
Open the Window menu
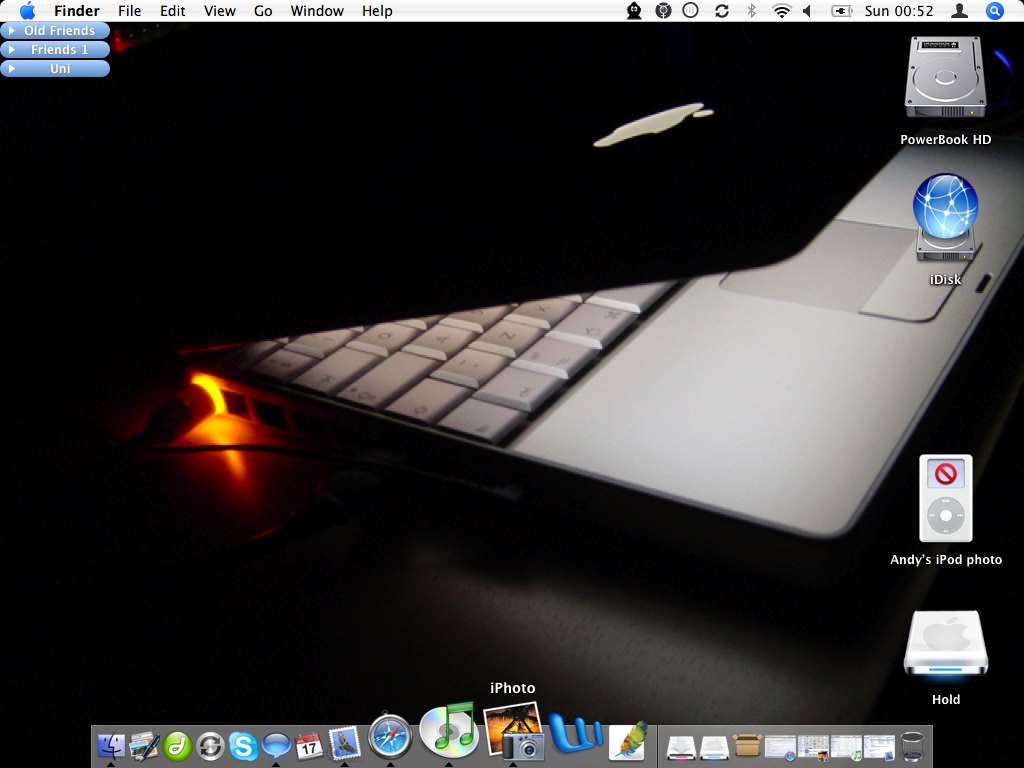point(317,11)
